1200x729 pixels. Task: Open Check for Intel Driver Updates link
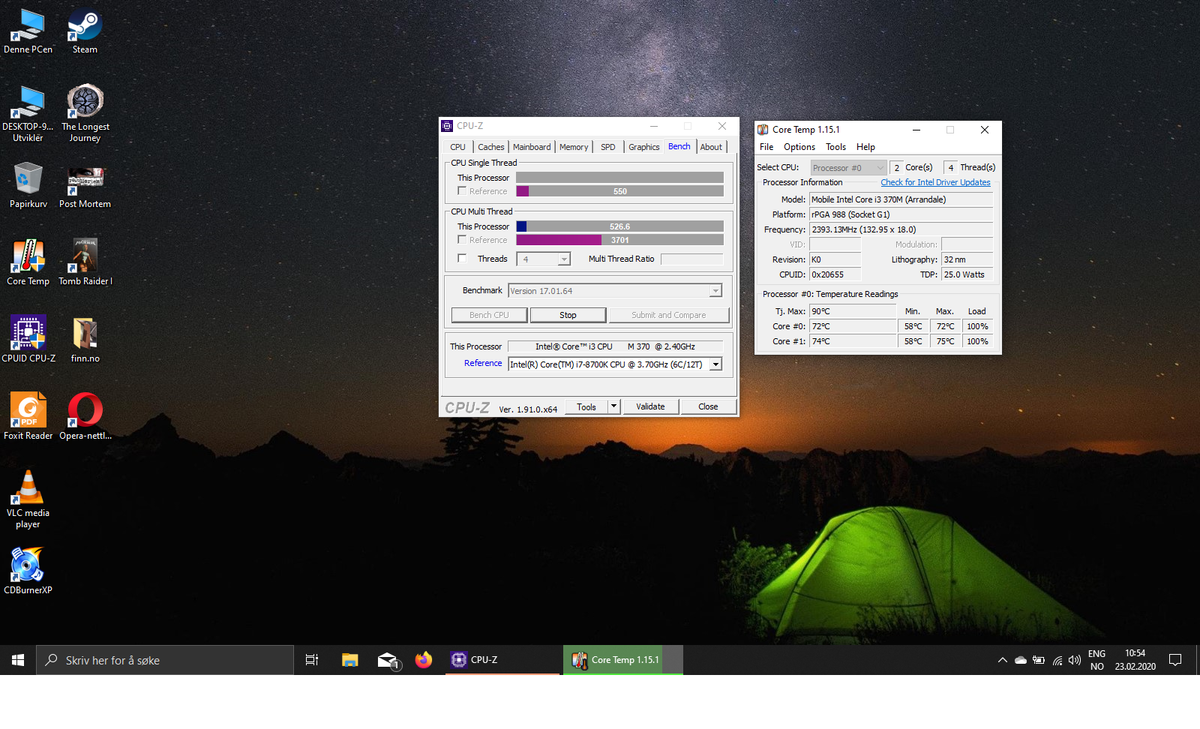point(936,182)
